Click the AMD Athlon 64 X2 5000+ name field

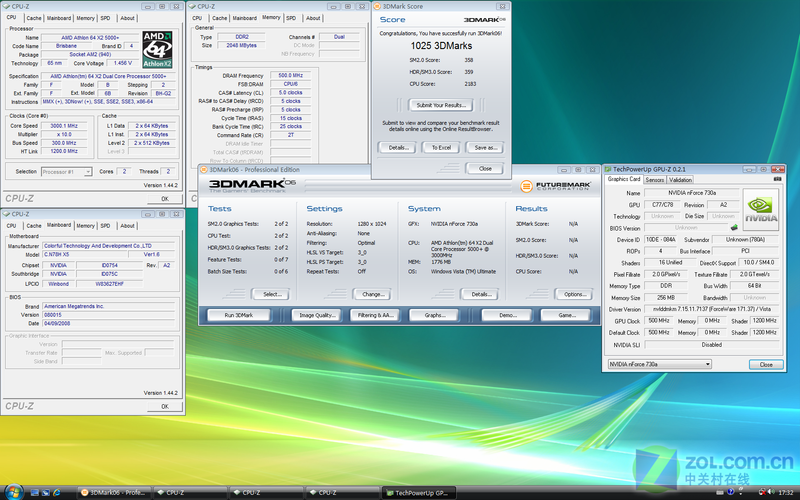tap(90, 37)
